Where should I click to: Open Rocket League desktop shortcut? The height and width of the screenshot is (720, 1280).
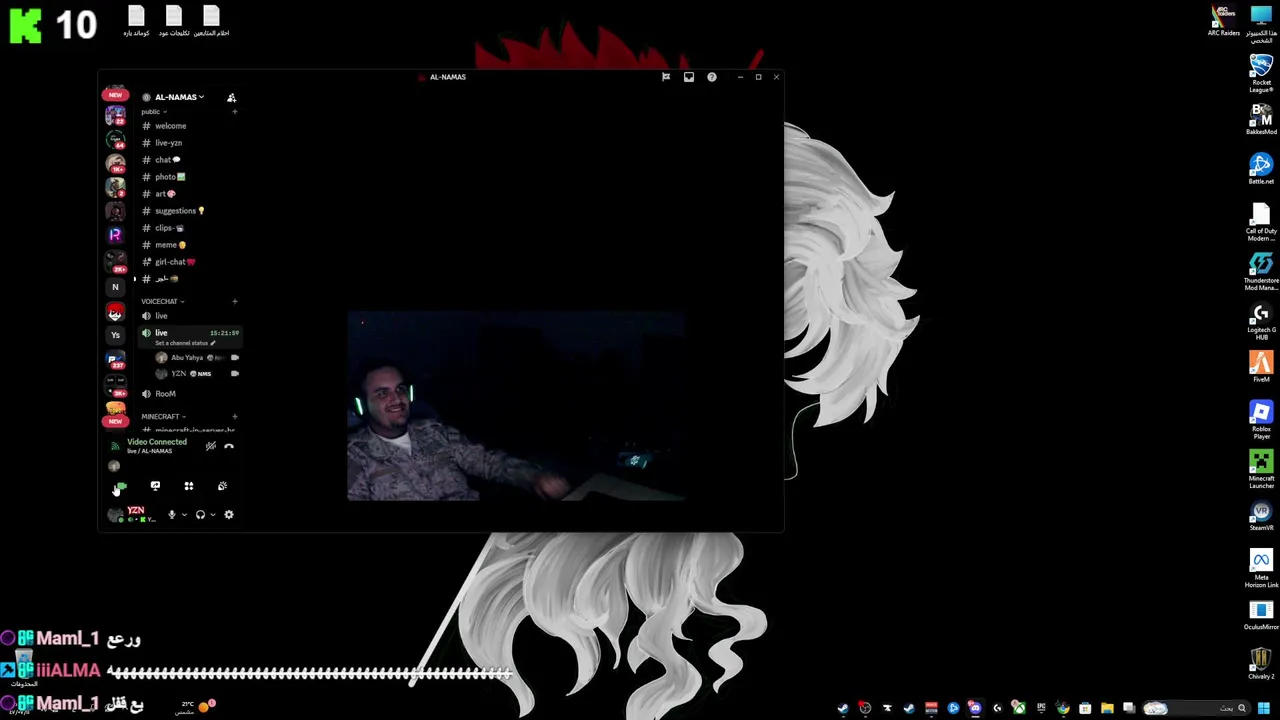1261,72
